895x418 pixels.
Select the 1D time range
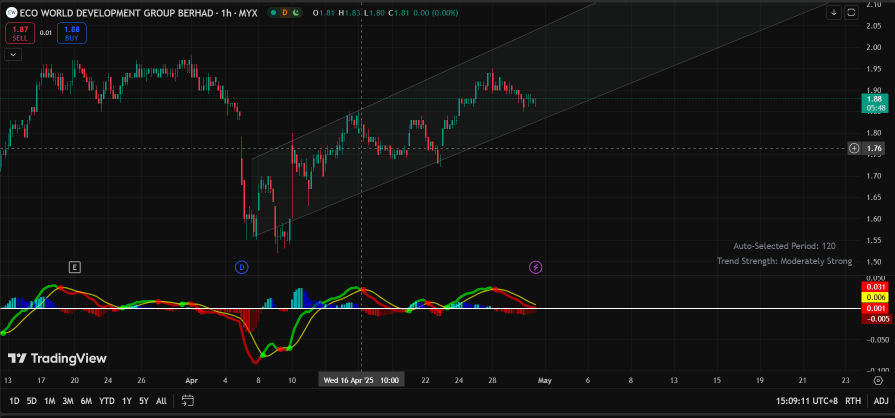point(14,401)
